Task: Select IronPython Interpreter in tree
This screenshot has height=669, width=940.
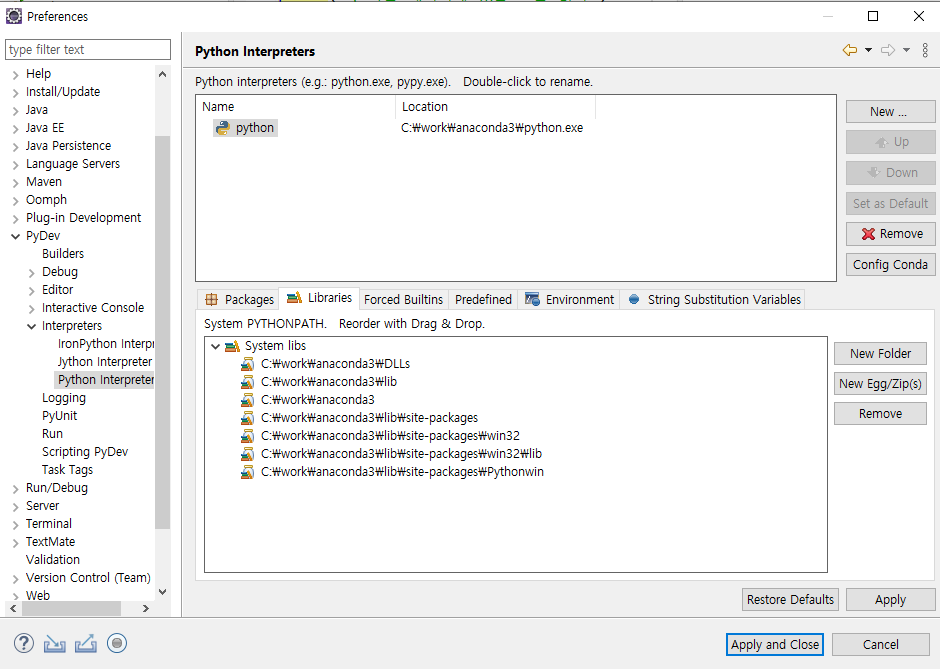Action: coord(106,343)
